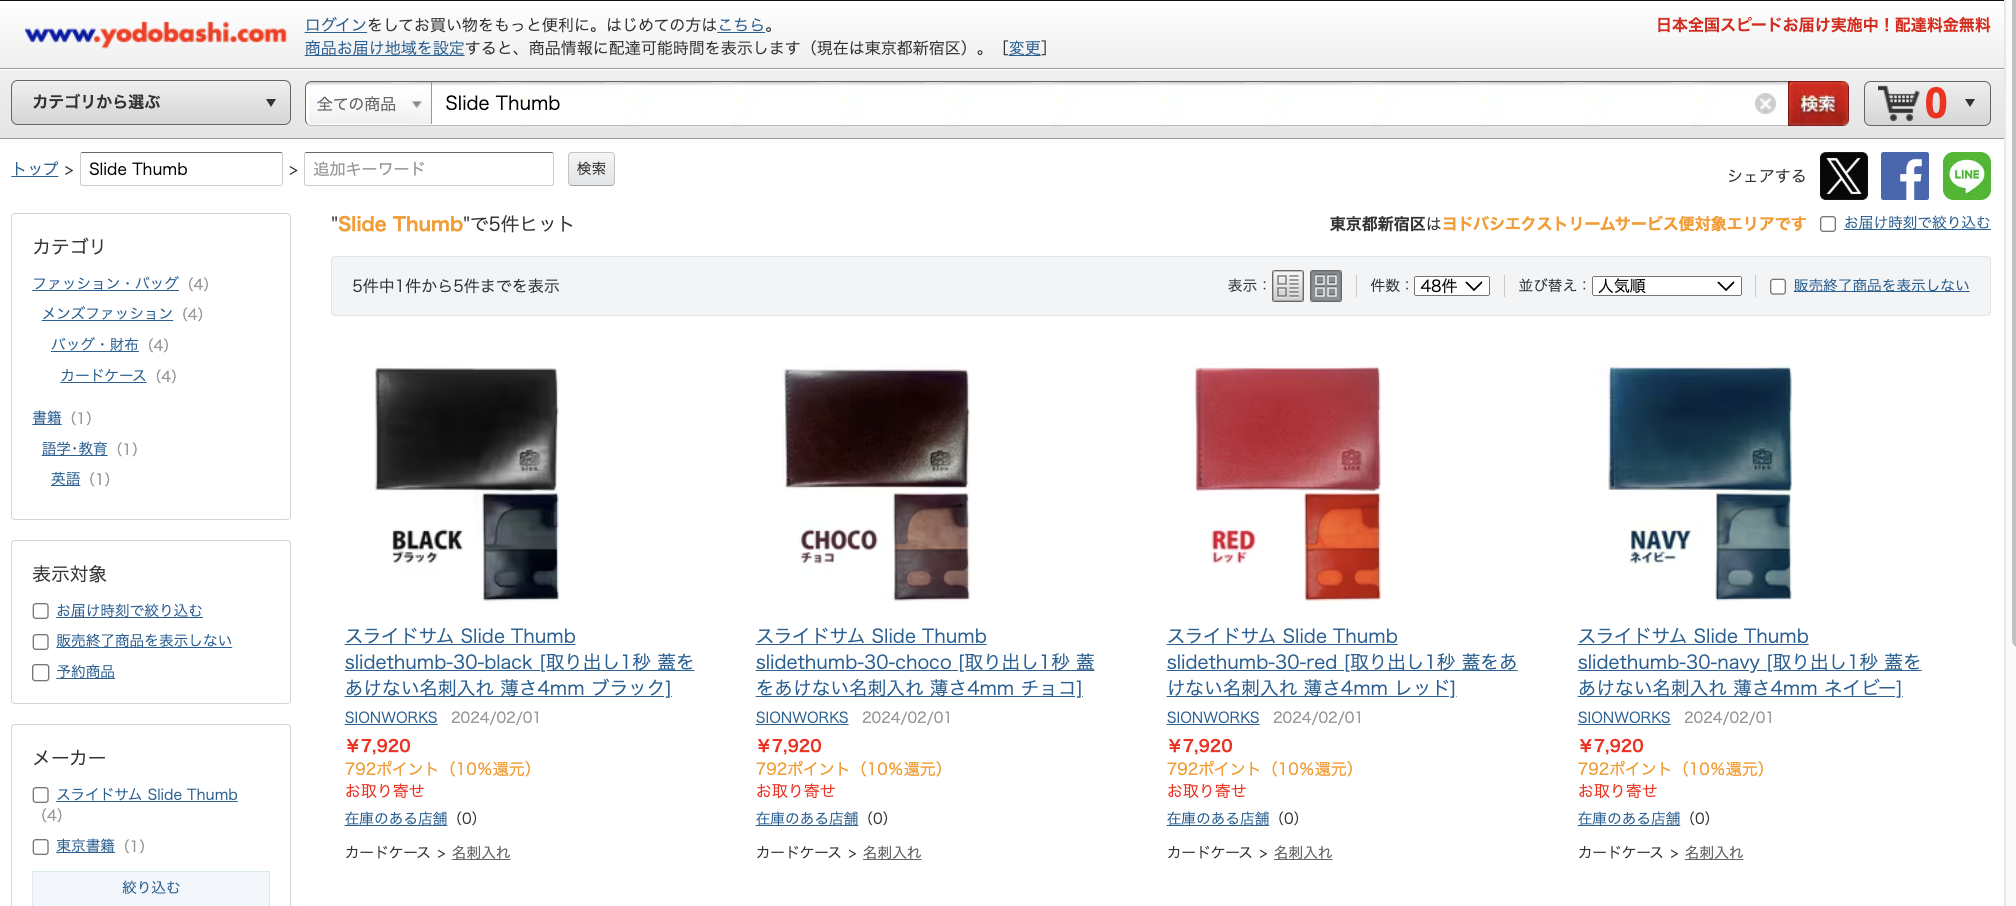
Task: Open the 48件 items-per-page dropdown
Action: 1451,286
